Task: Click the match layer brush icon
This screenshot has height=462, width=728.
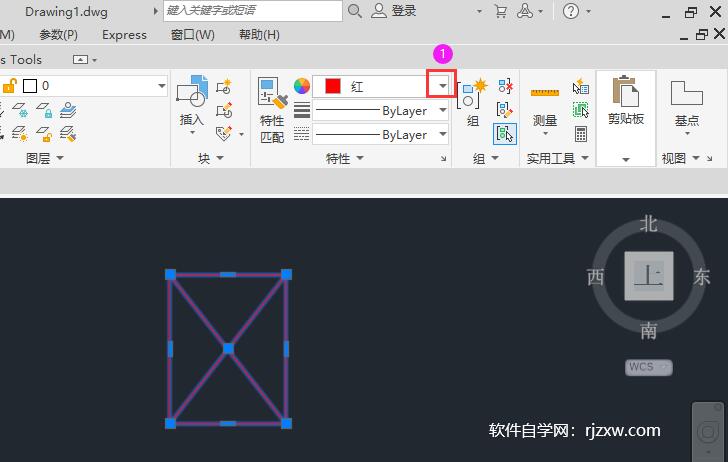Action: coord(68,134)
